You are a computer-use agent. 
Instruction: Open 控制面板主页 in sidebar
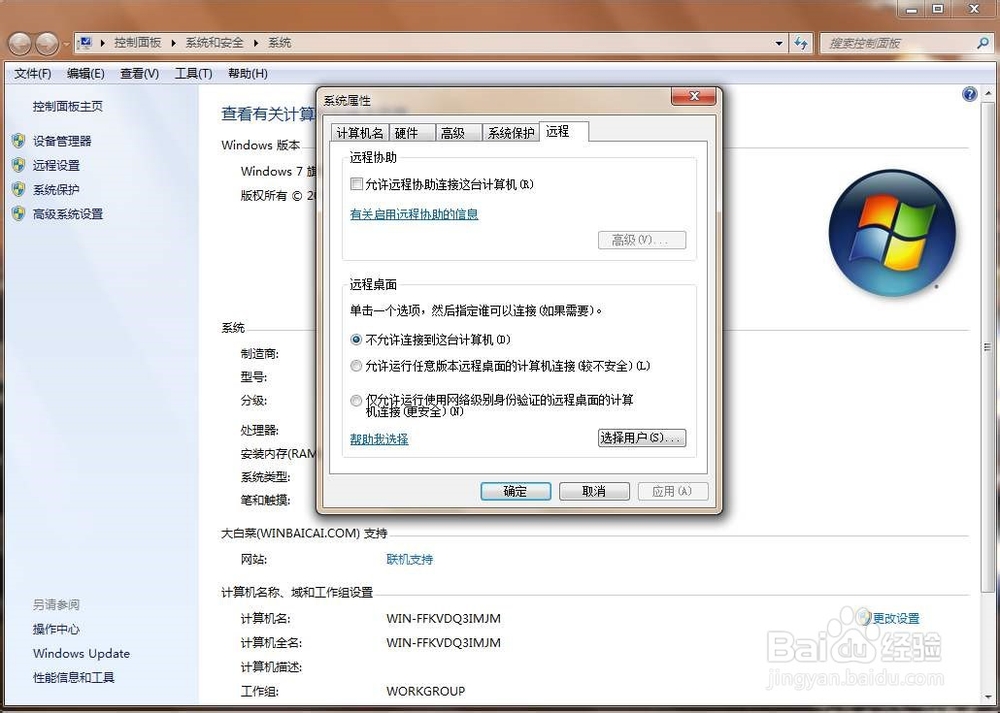click(68, 107)
